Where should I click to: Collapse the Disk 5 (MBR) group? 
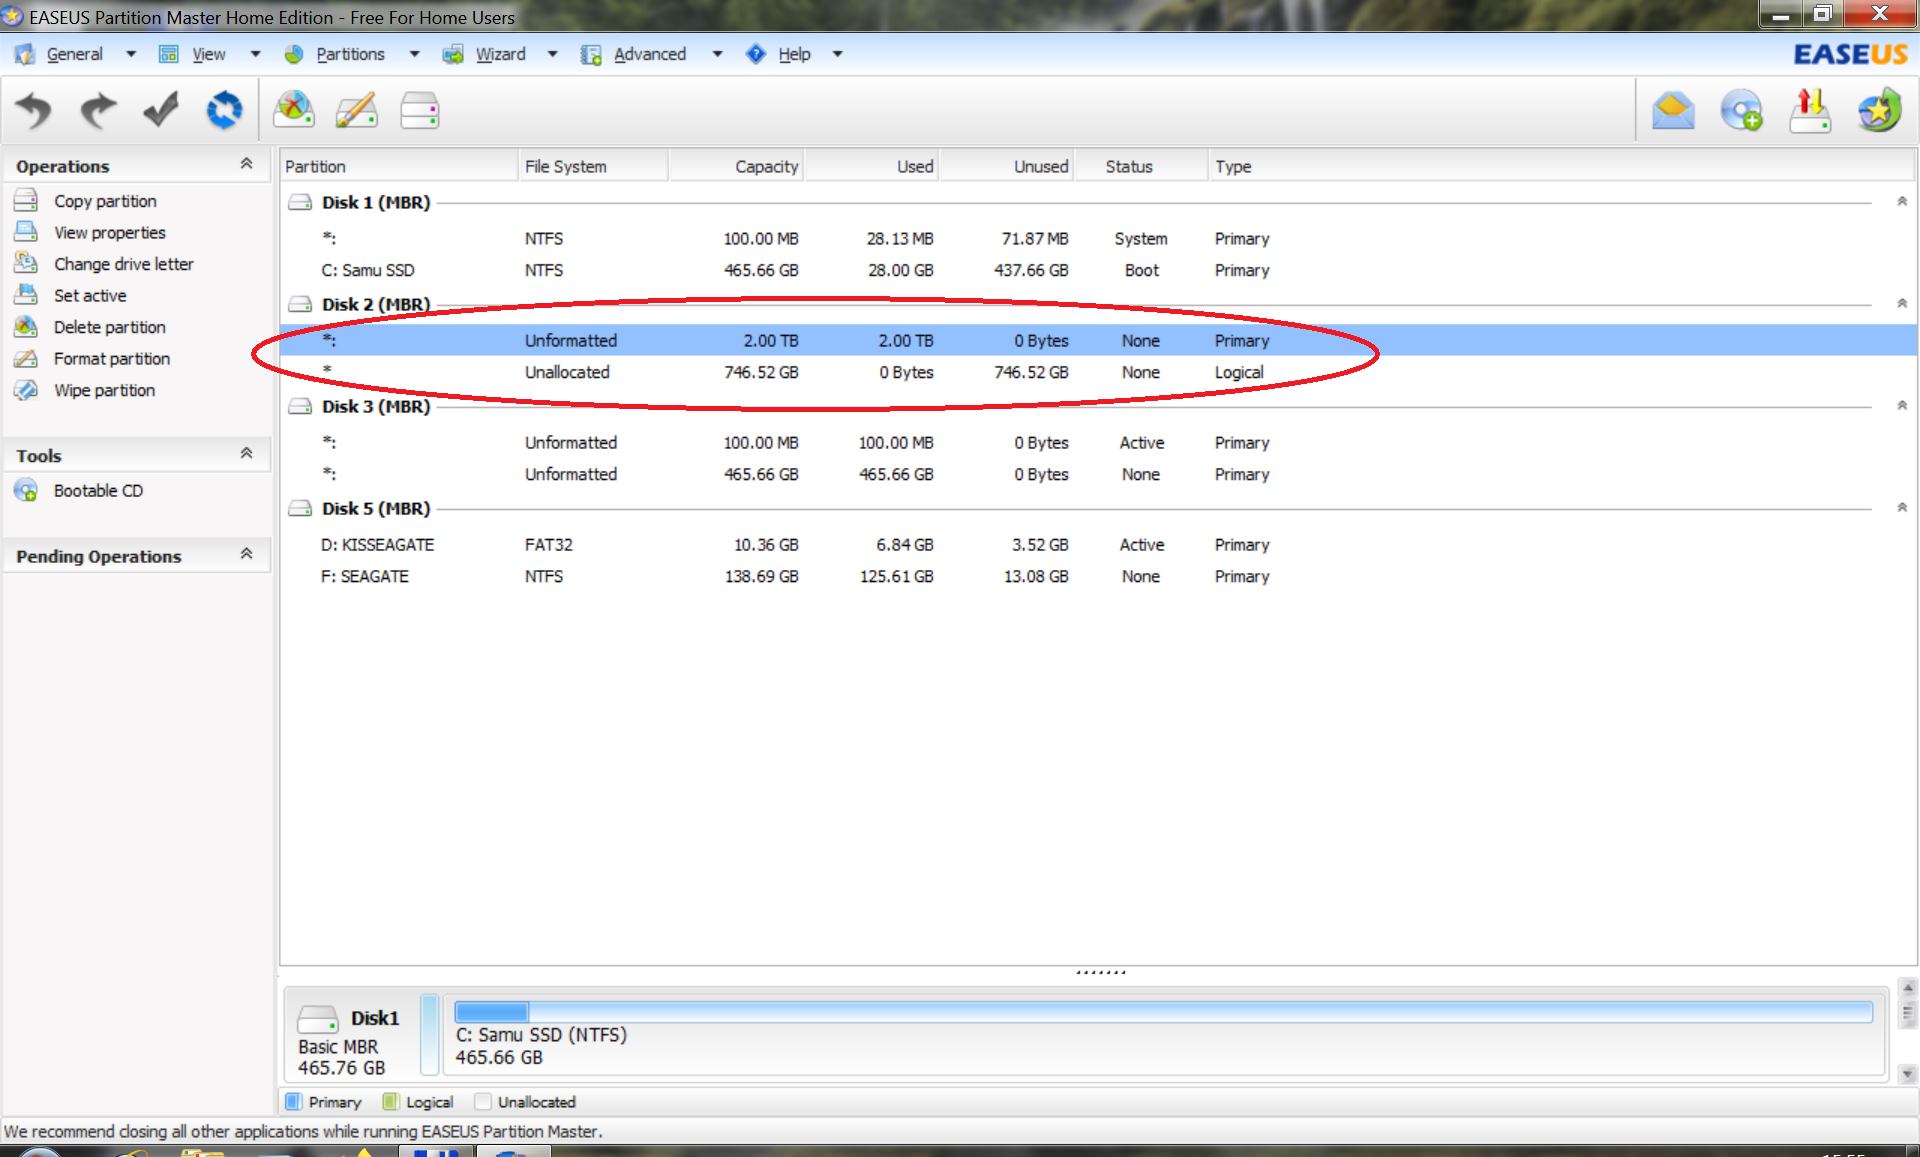(1902, 508)
